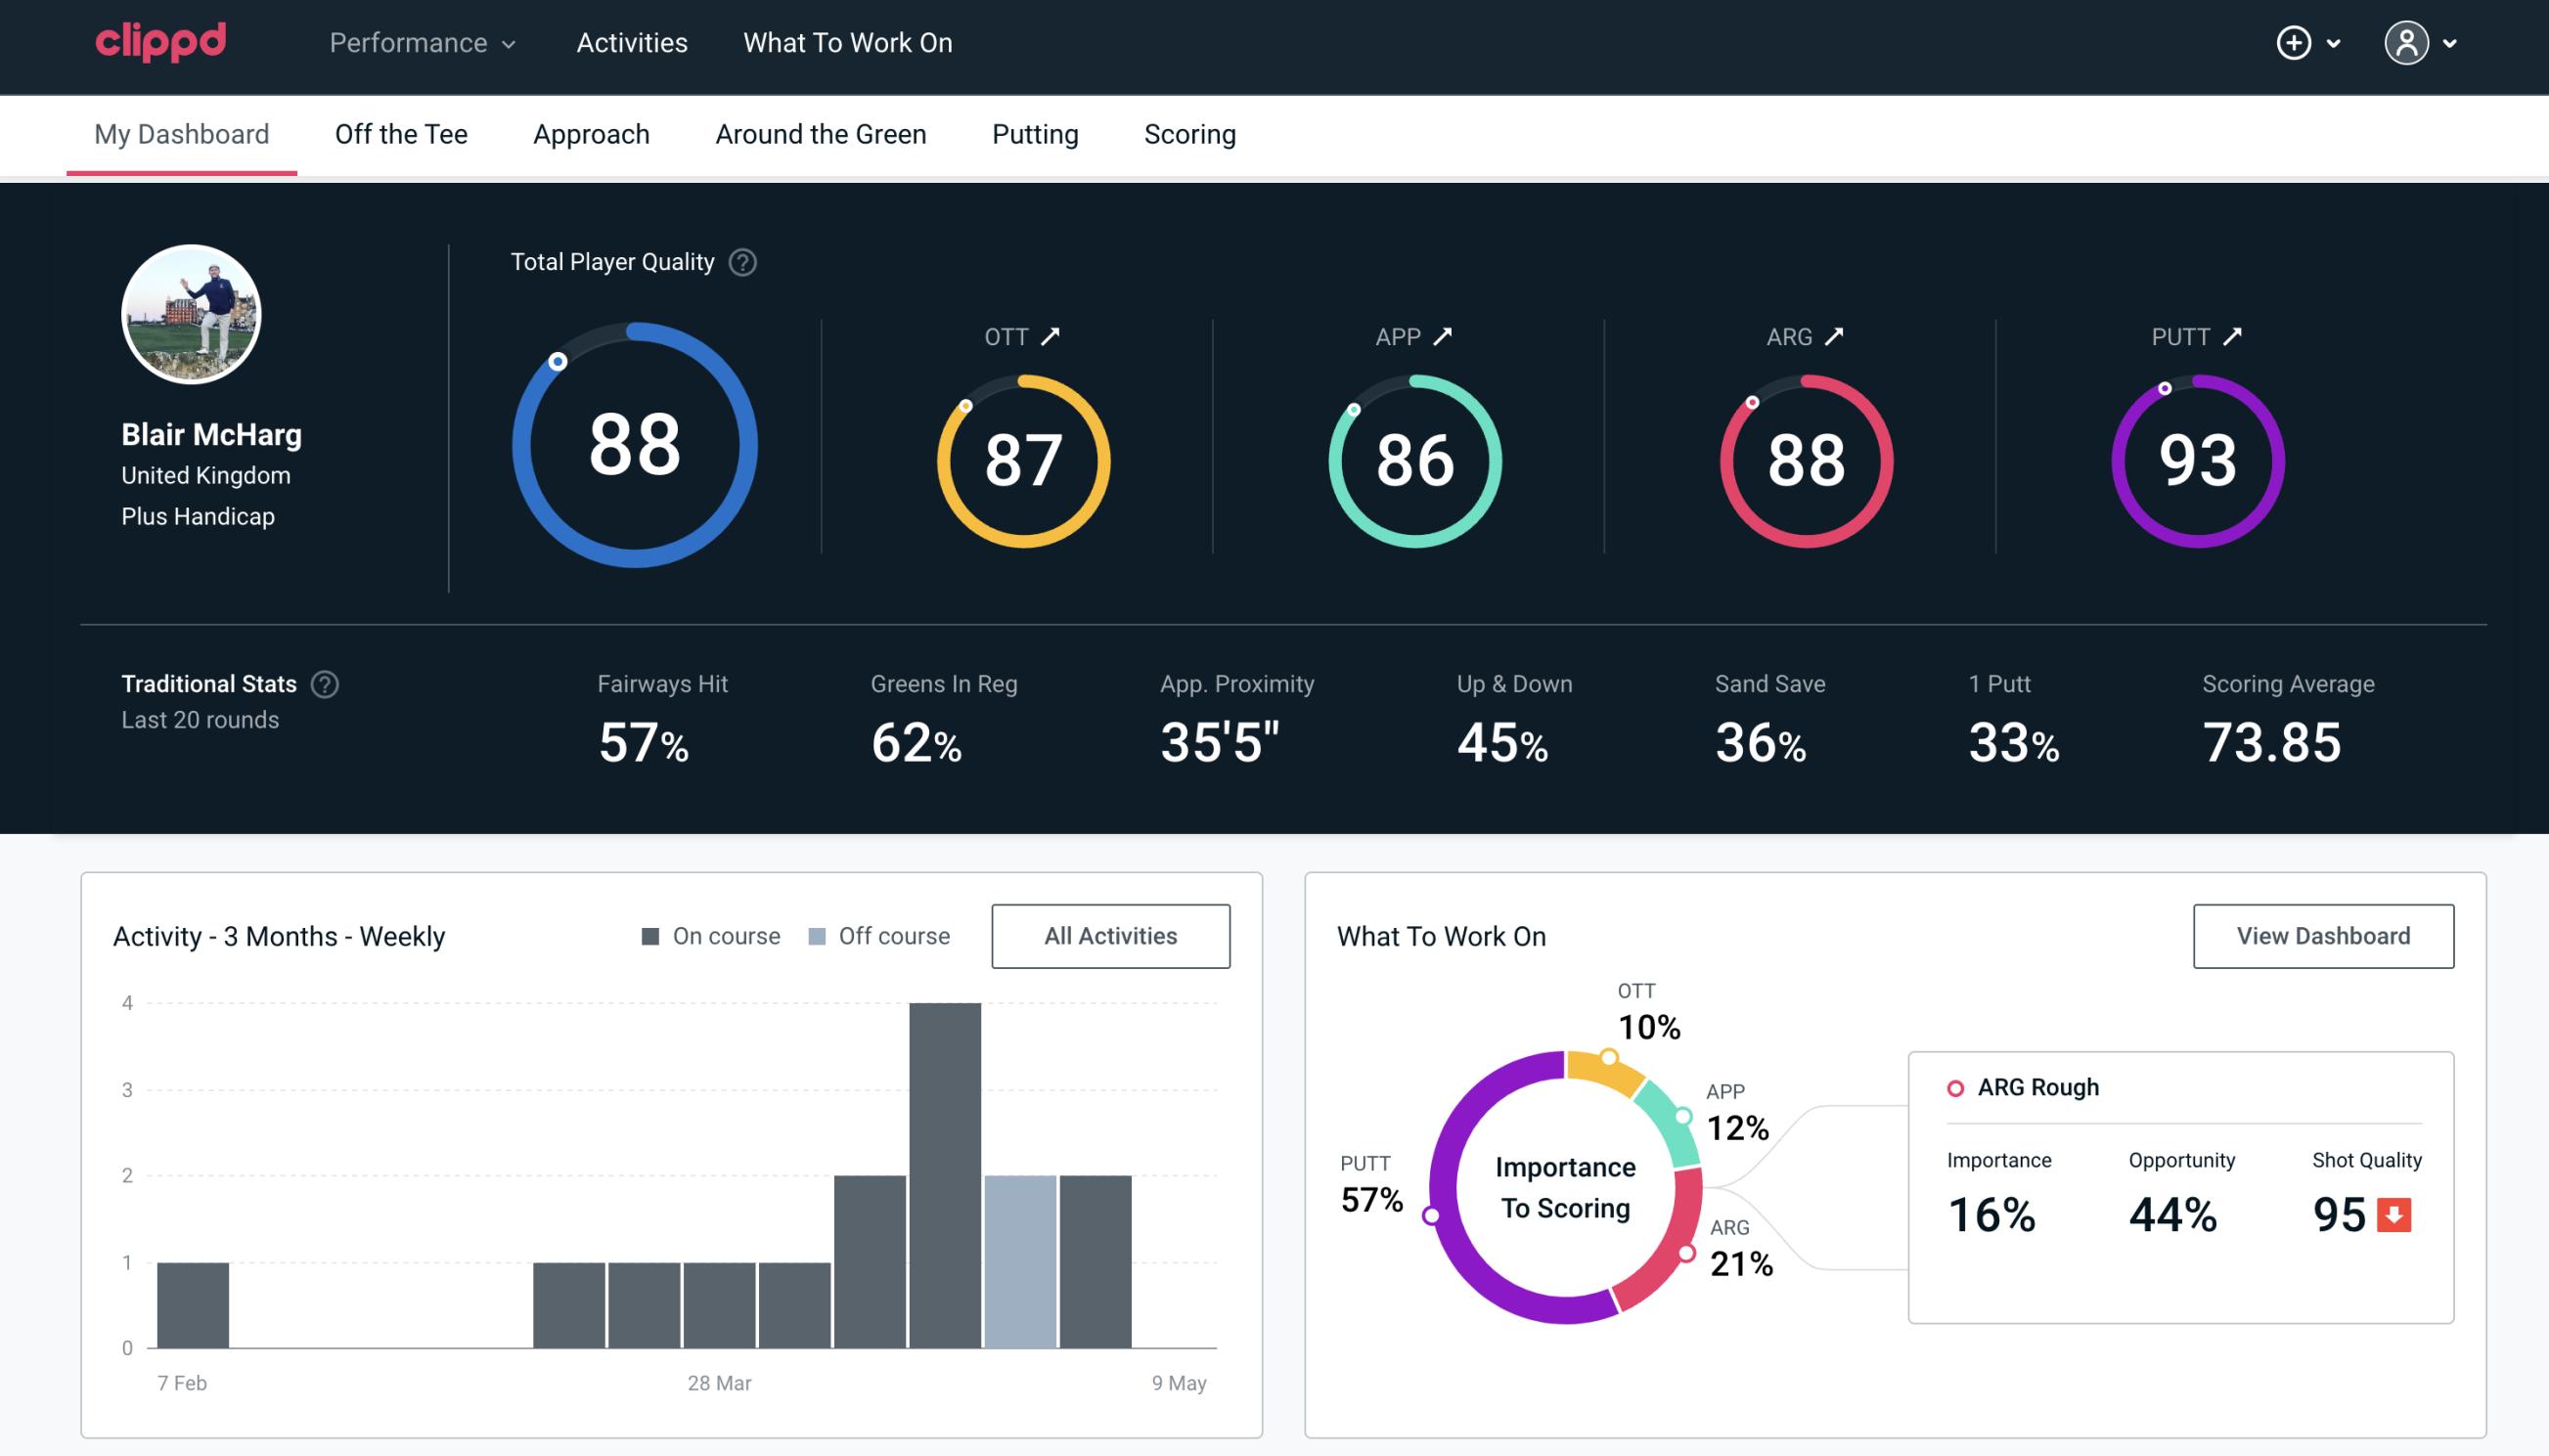This screenshot has width=2549, height=1456.
Task: Click the OTT upward trend arrow icon
Action: [x=1051, y=336]
